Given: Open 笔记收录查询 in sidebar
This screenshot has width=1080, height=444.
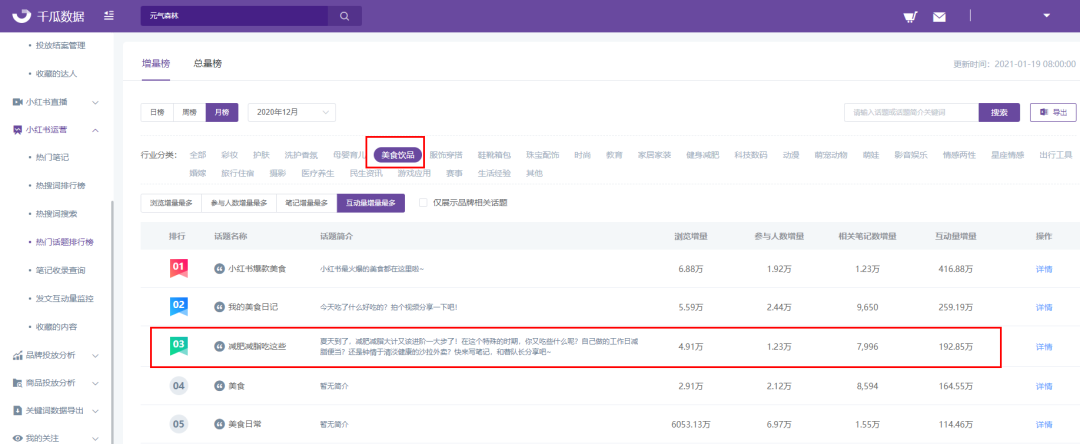Looking at the screenshot, I should pos(61,271).
